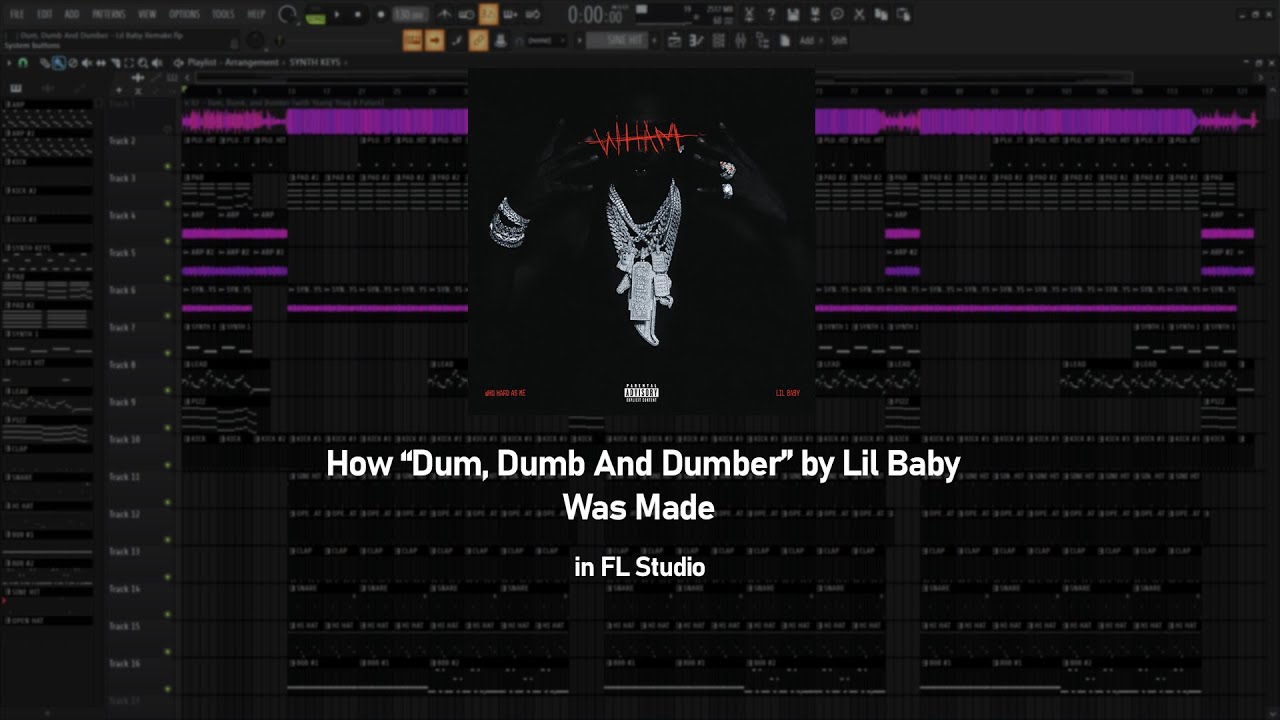The image size is (1280, 720).
Task: Click the rightmost paste/clone icon in top toolbar
Action: point(903,15)
